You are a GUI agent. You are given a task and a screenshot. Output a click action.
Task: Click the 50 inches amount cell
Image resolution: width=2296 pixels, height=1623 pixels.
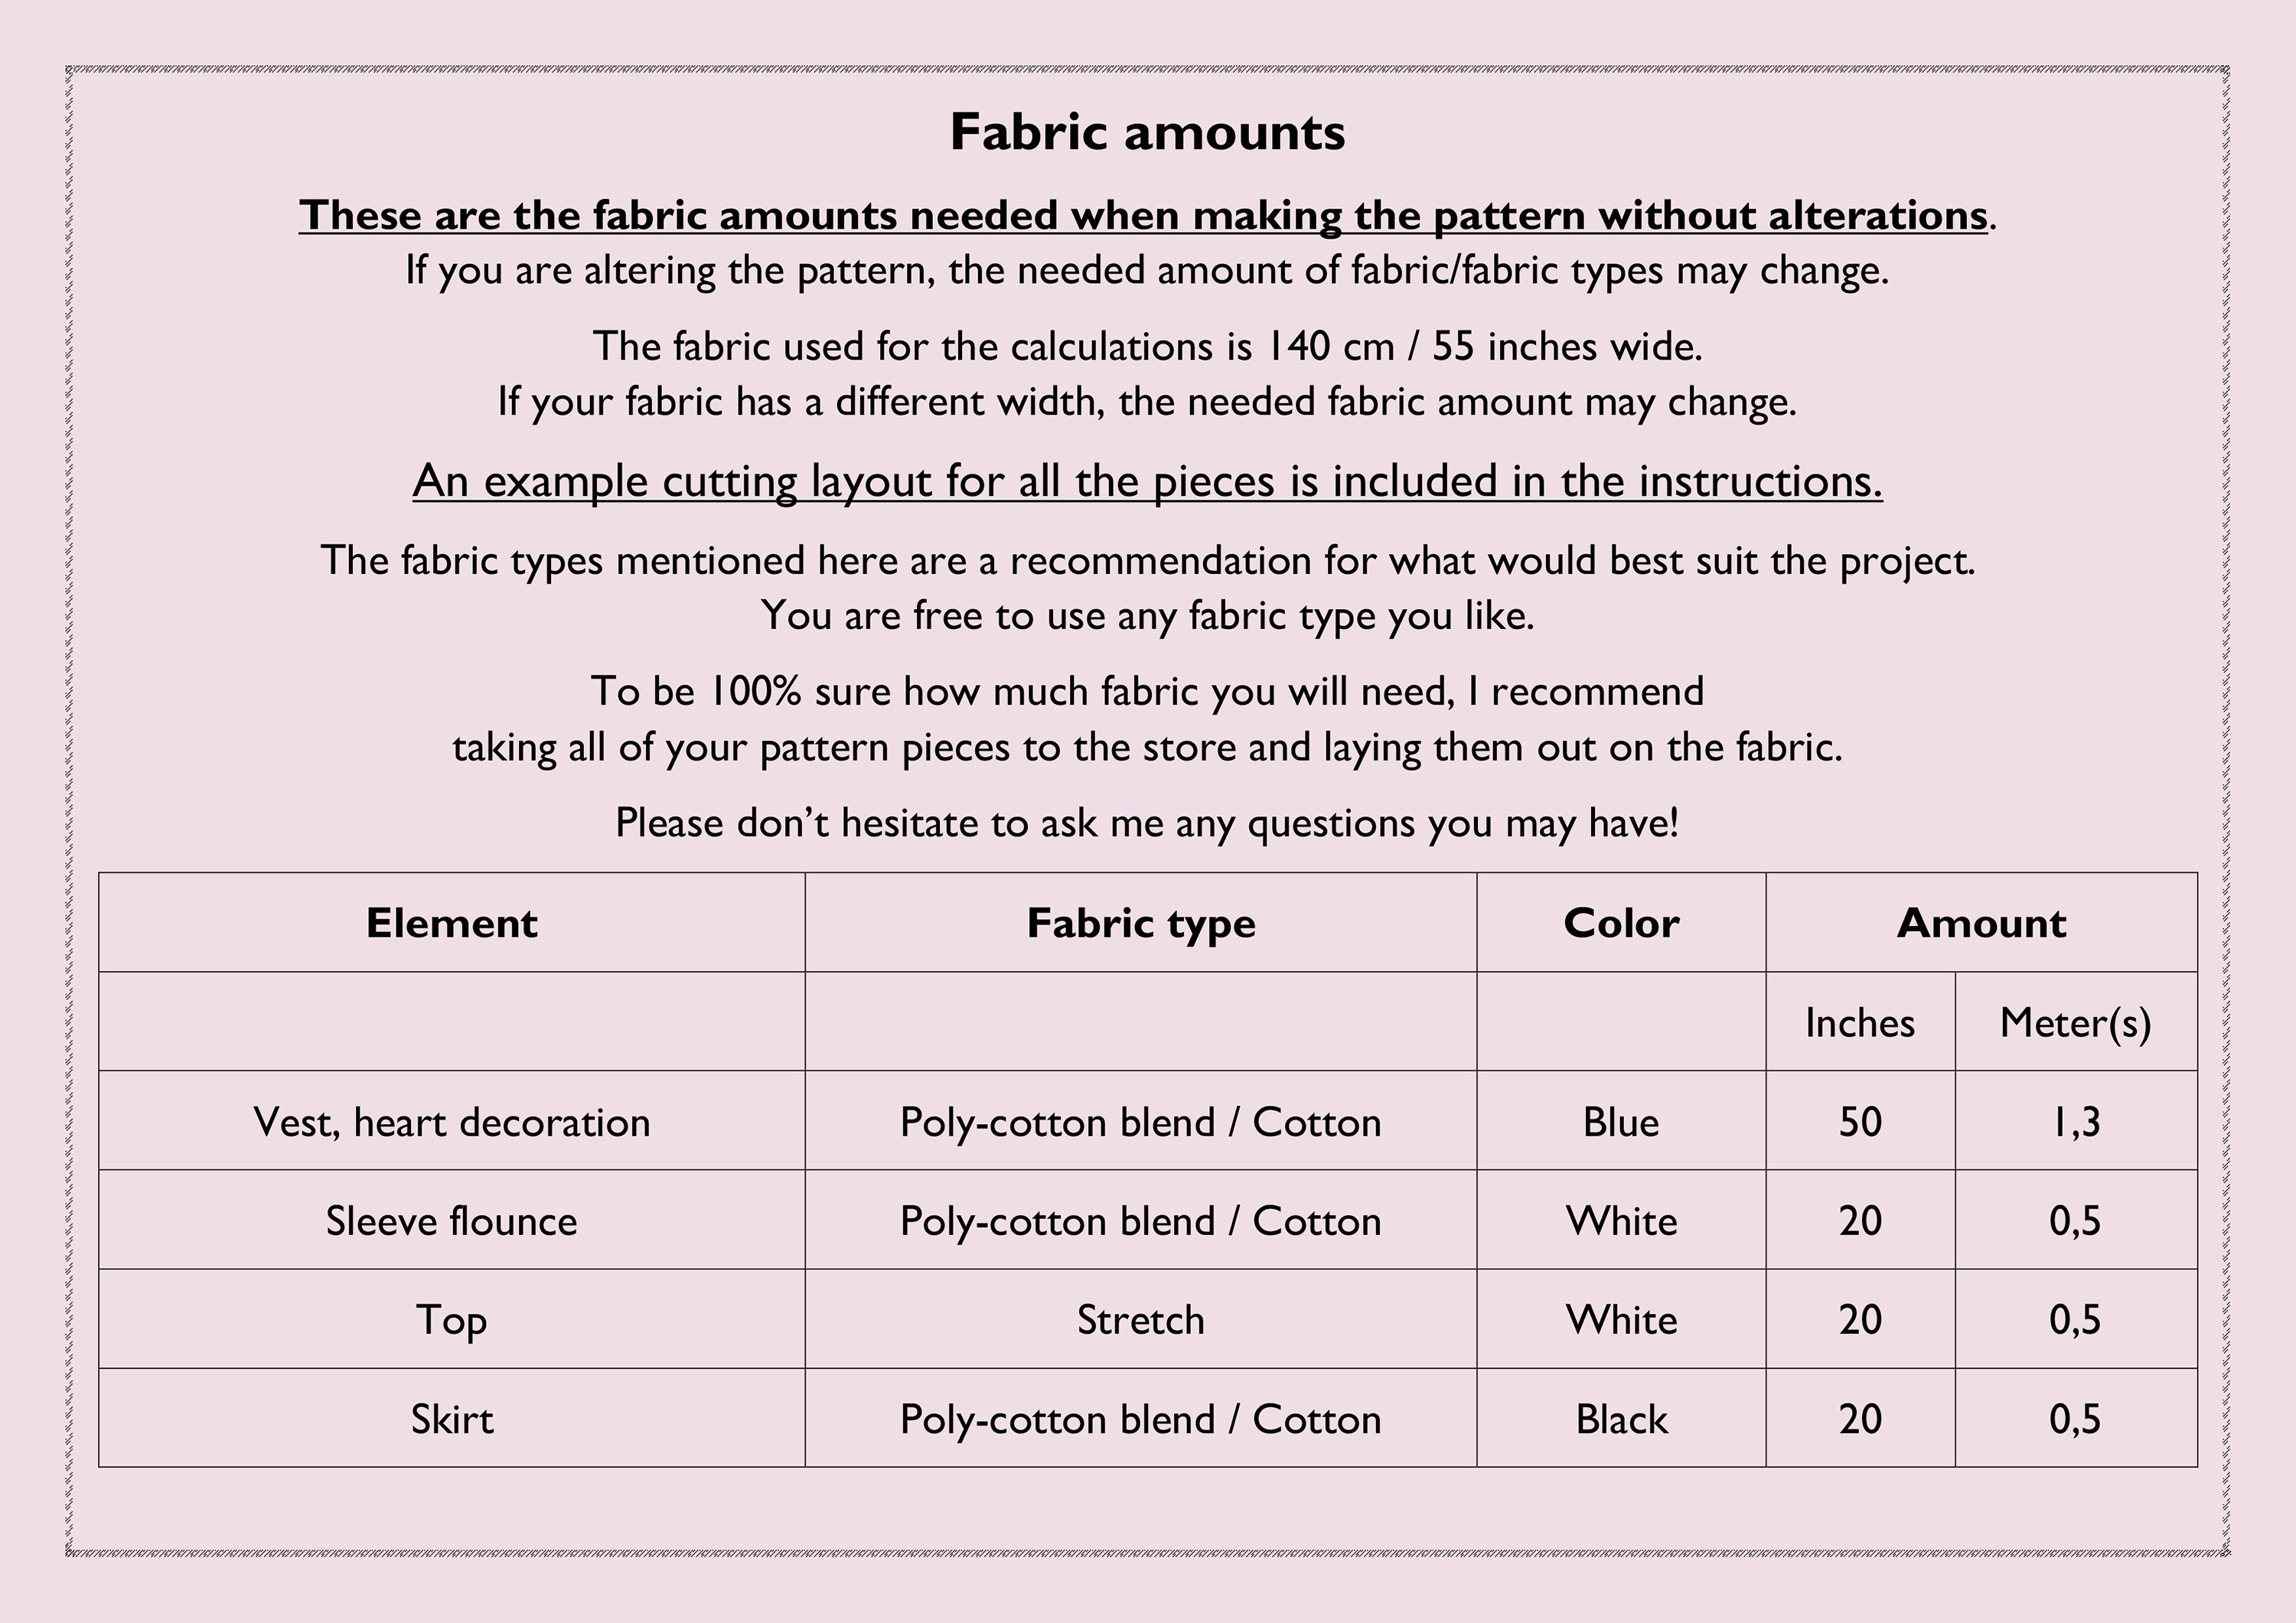[1860, 1120]
